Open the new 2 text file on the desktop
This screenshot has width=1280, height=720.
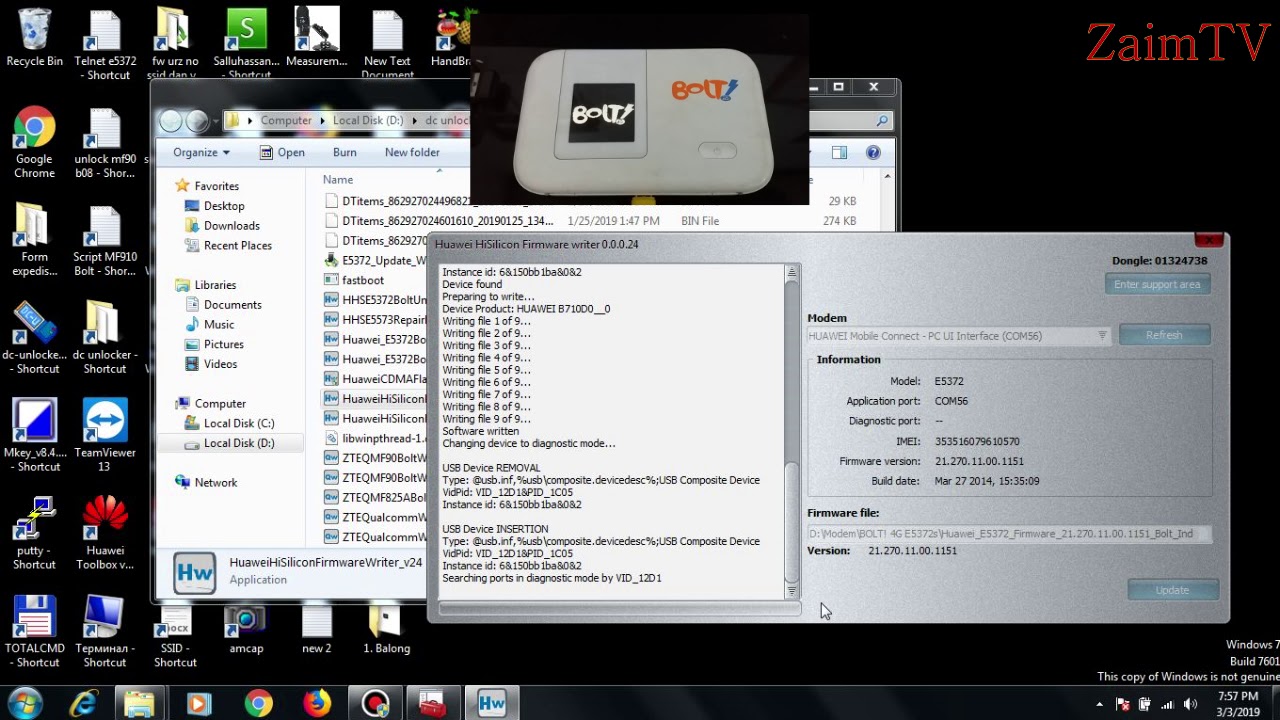click(316, 632)
